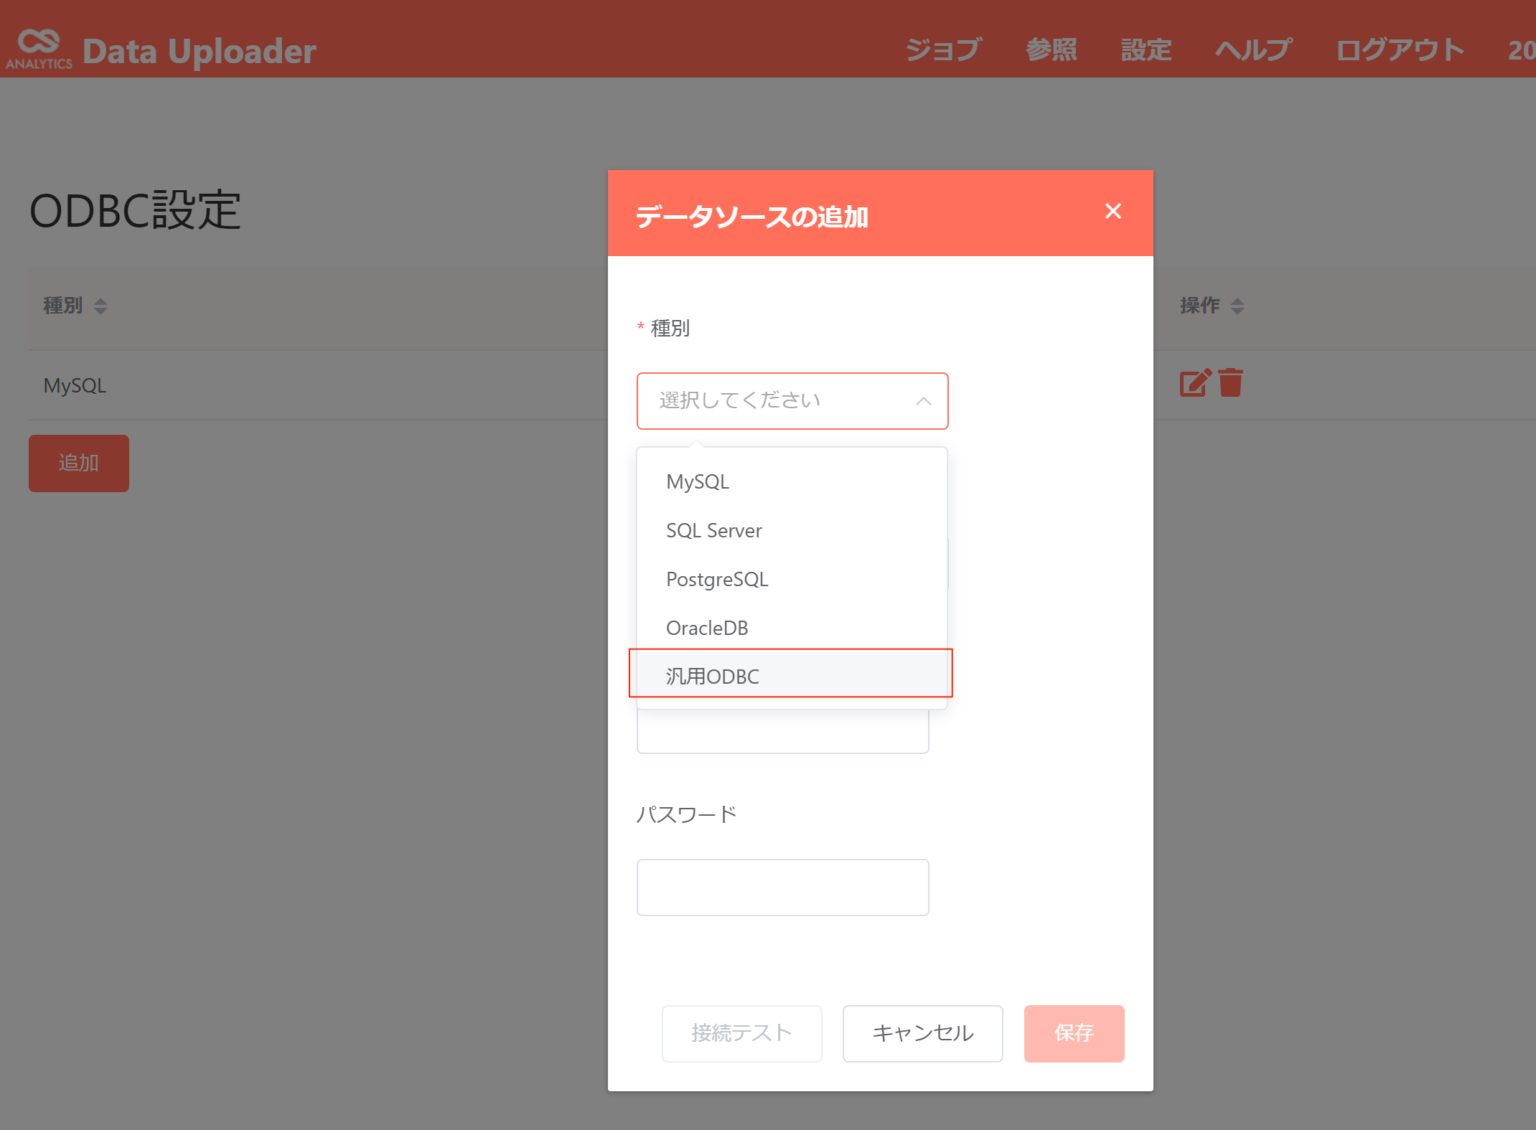Open the ヘルプ menu

(x=1253, y=49)
